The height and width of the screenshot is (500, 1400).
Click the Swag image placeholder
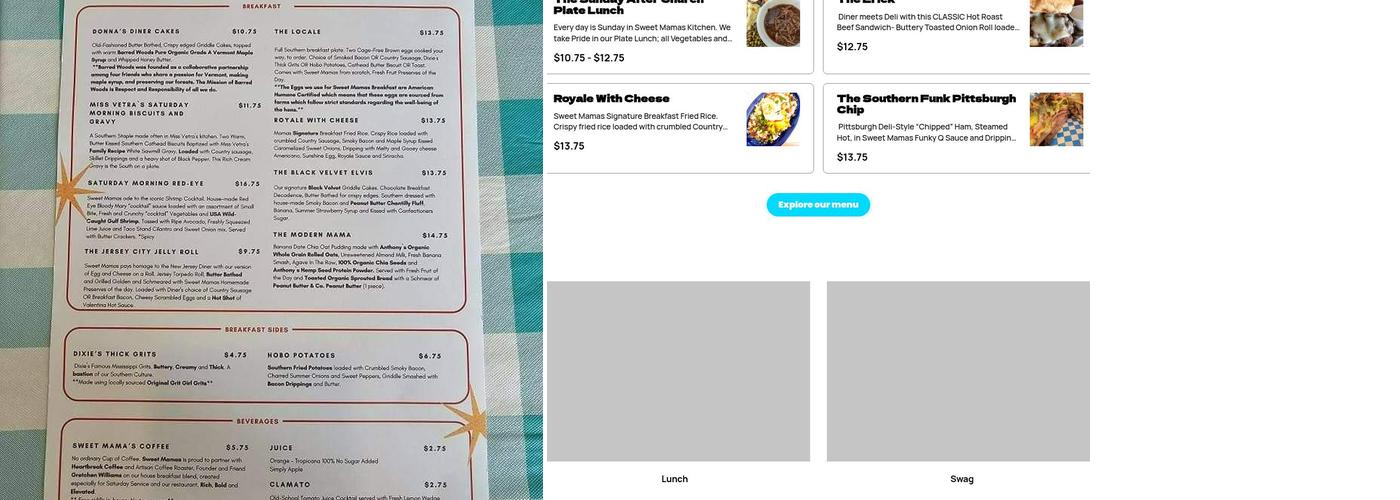pyautogui.click(x=958, y=371)
